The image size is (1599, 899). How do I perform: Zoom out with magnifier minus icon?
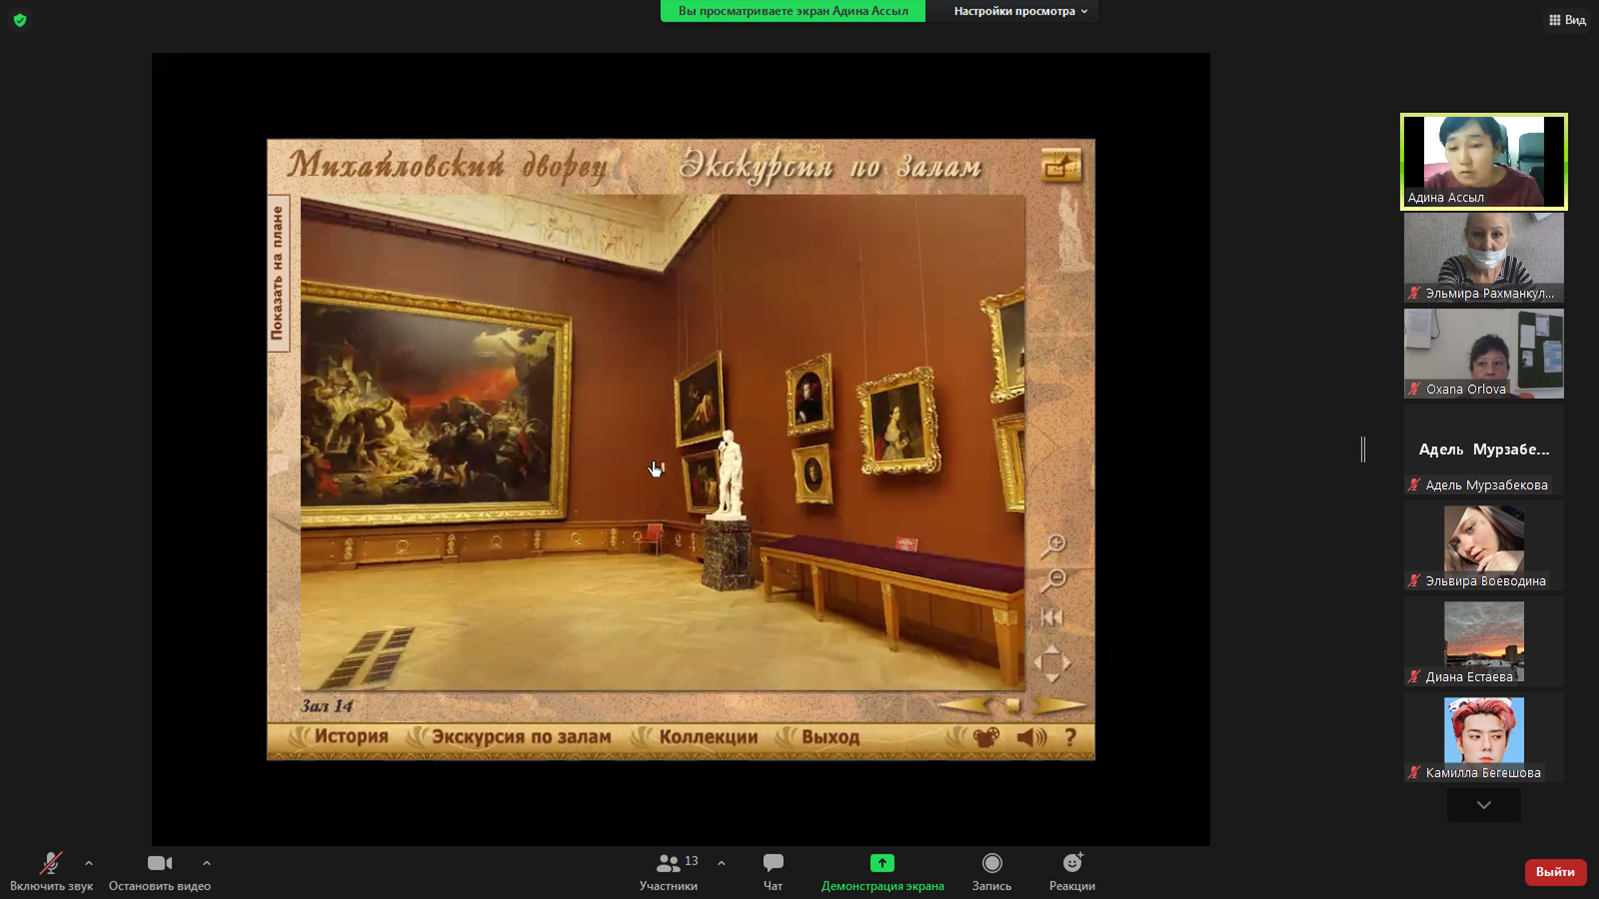coord(1053,580)
